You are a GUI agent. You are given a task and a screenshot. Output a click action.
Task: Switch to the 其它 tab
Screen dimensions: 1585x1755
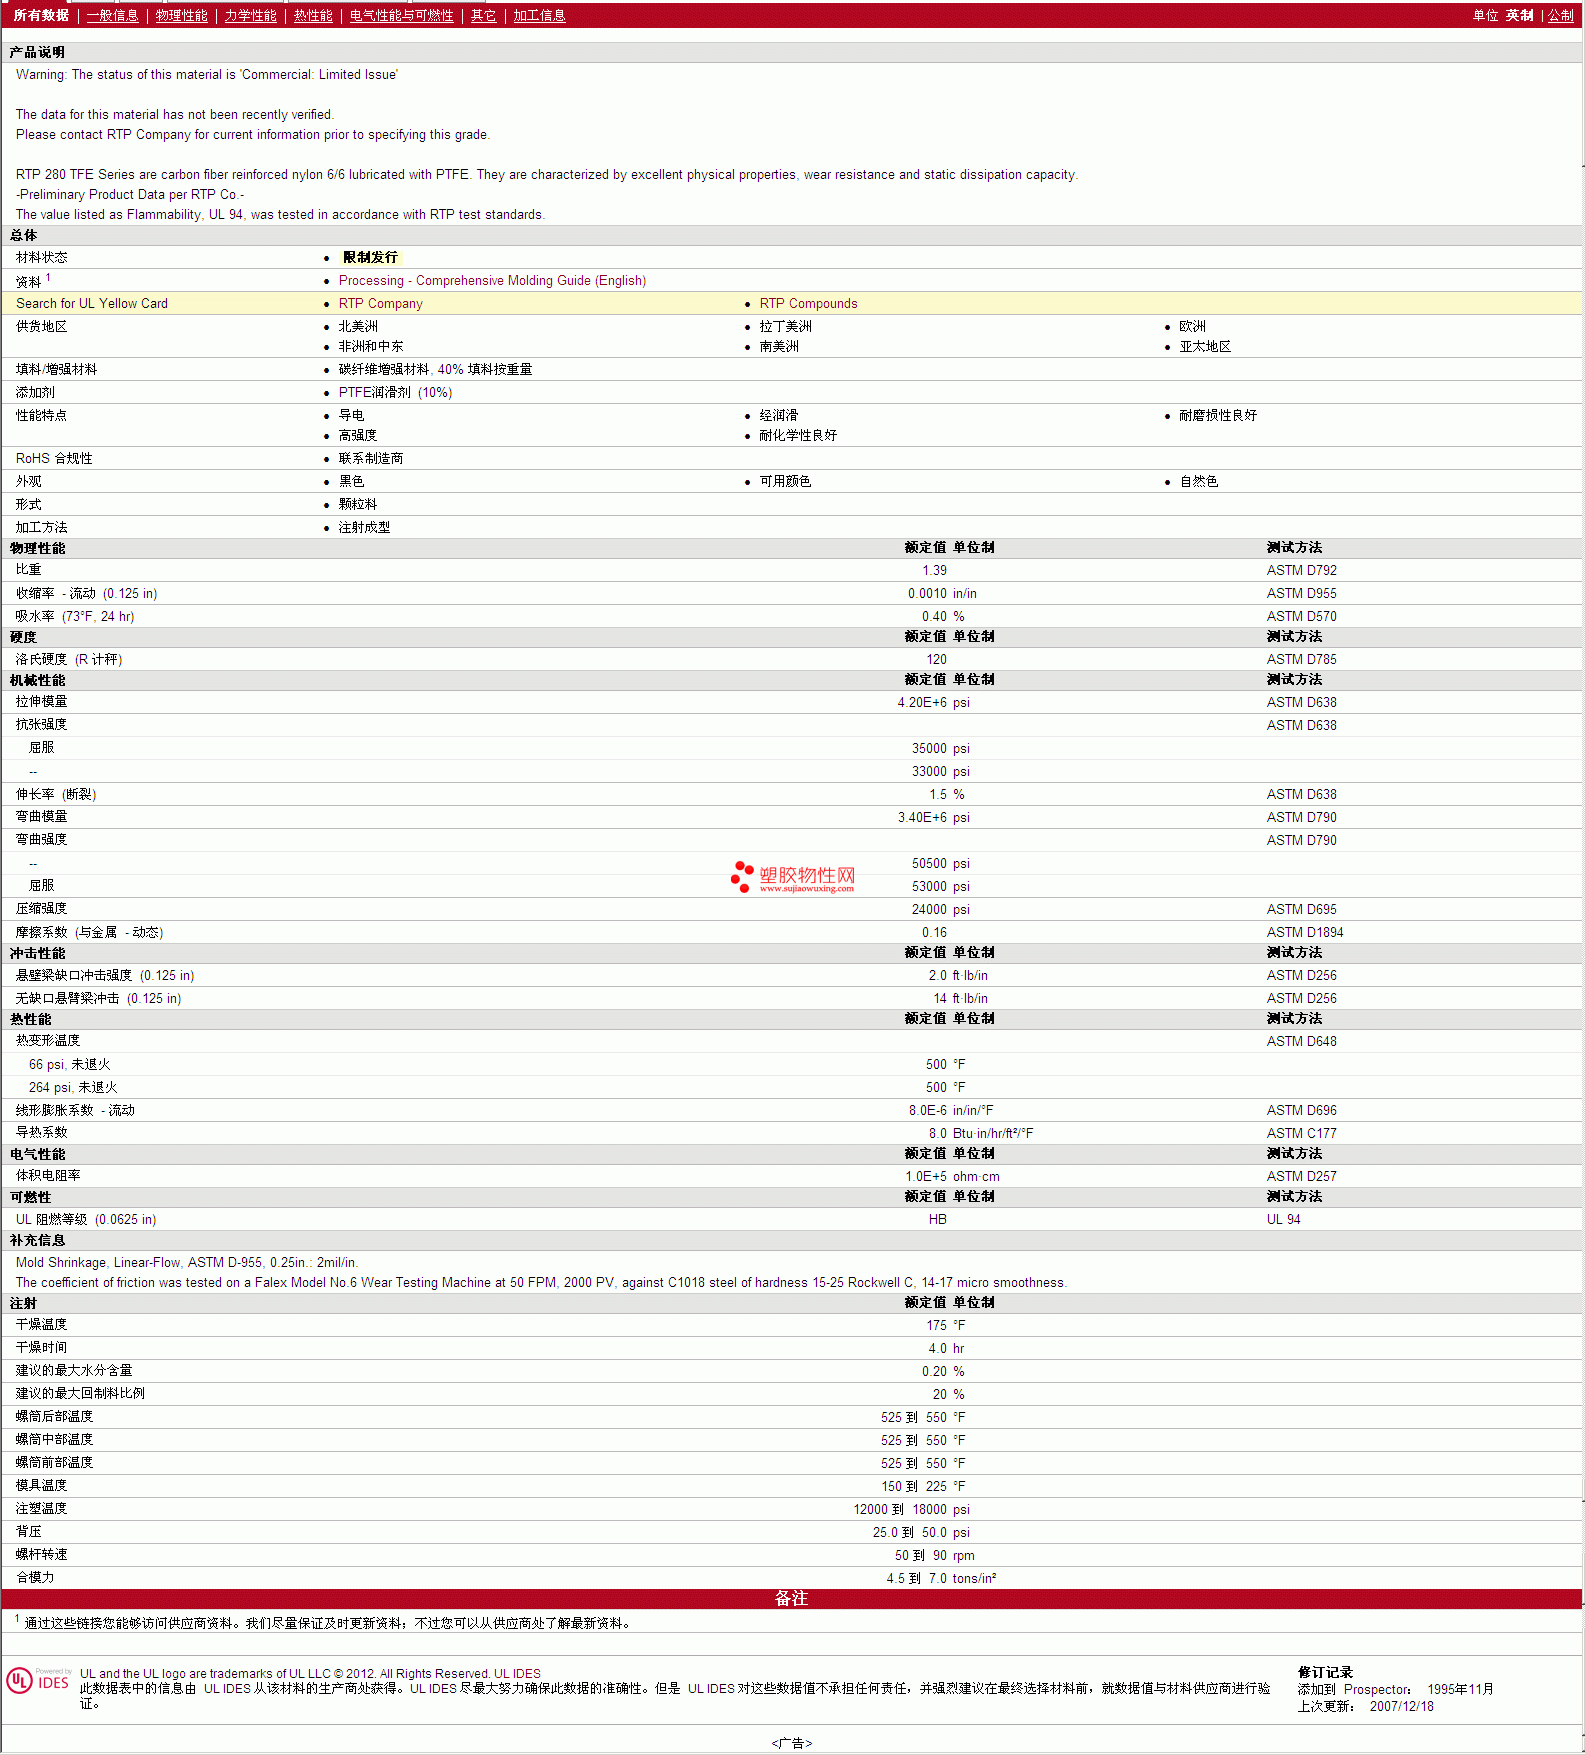point(483,15)
